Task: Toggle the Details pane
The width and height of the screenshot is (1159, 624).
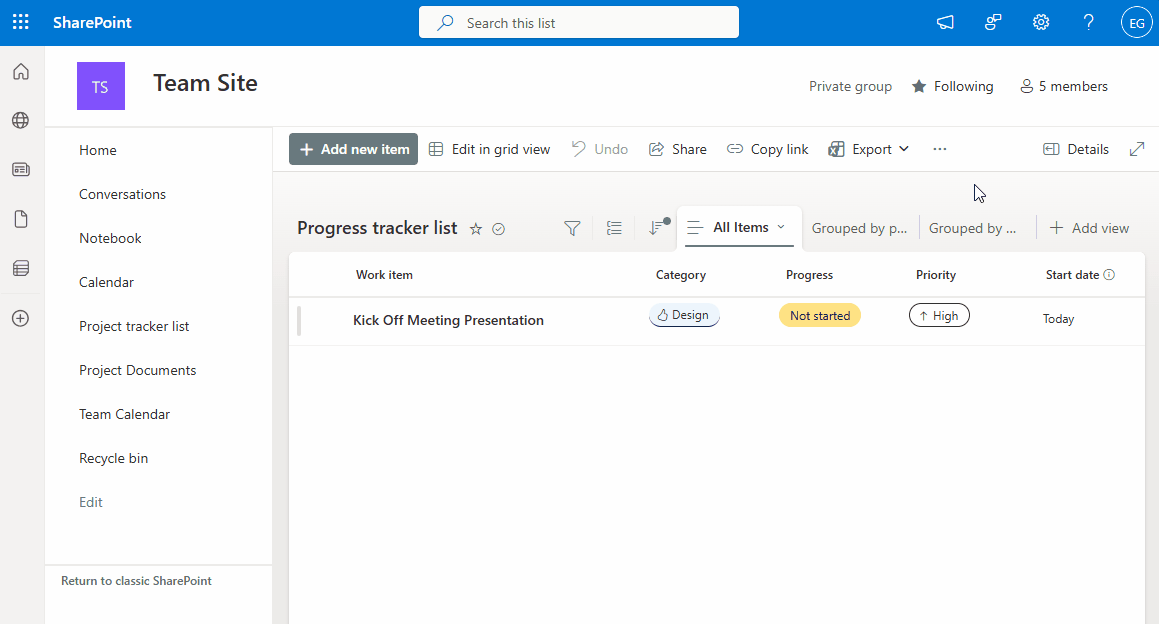Action: click(1076, 149)
